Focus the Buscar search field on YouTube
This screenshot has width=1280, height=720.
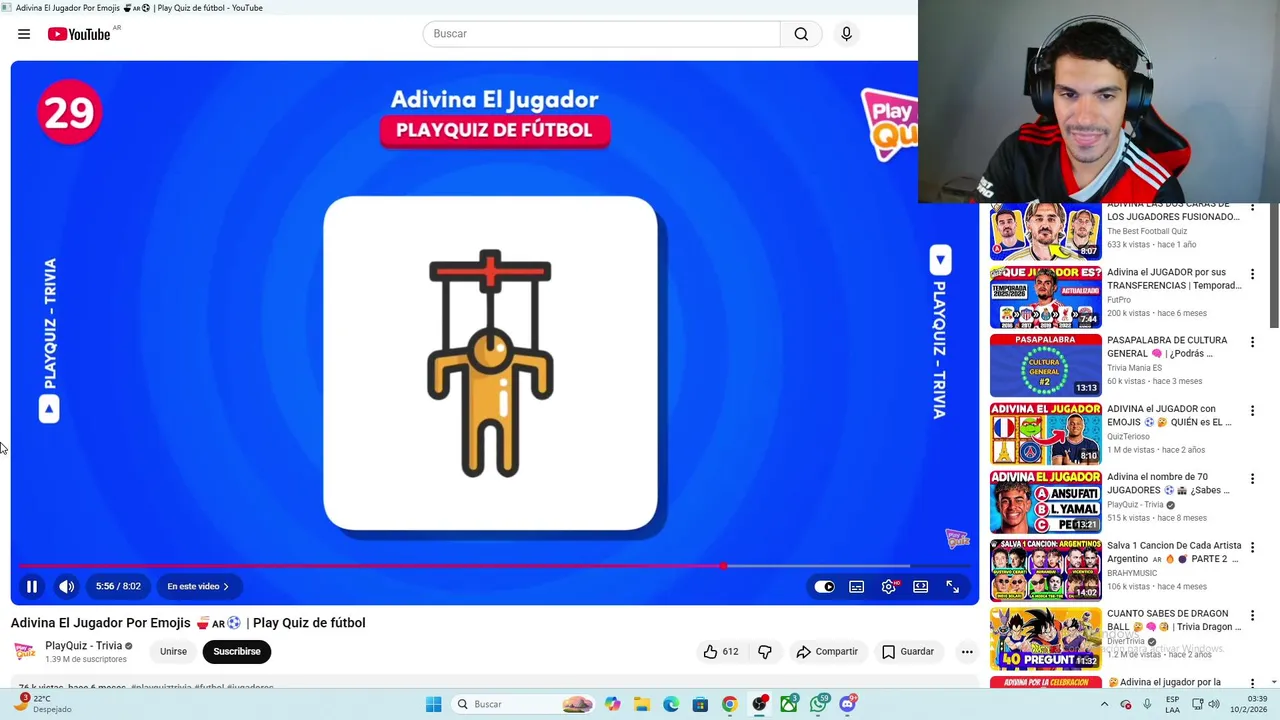coord(601,34)
